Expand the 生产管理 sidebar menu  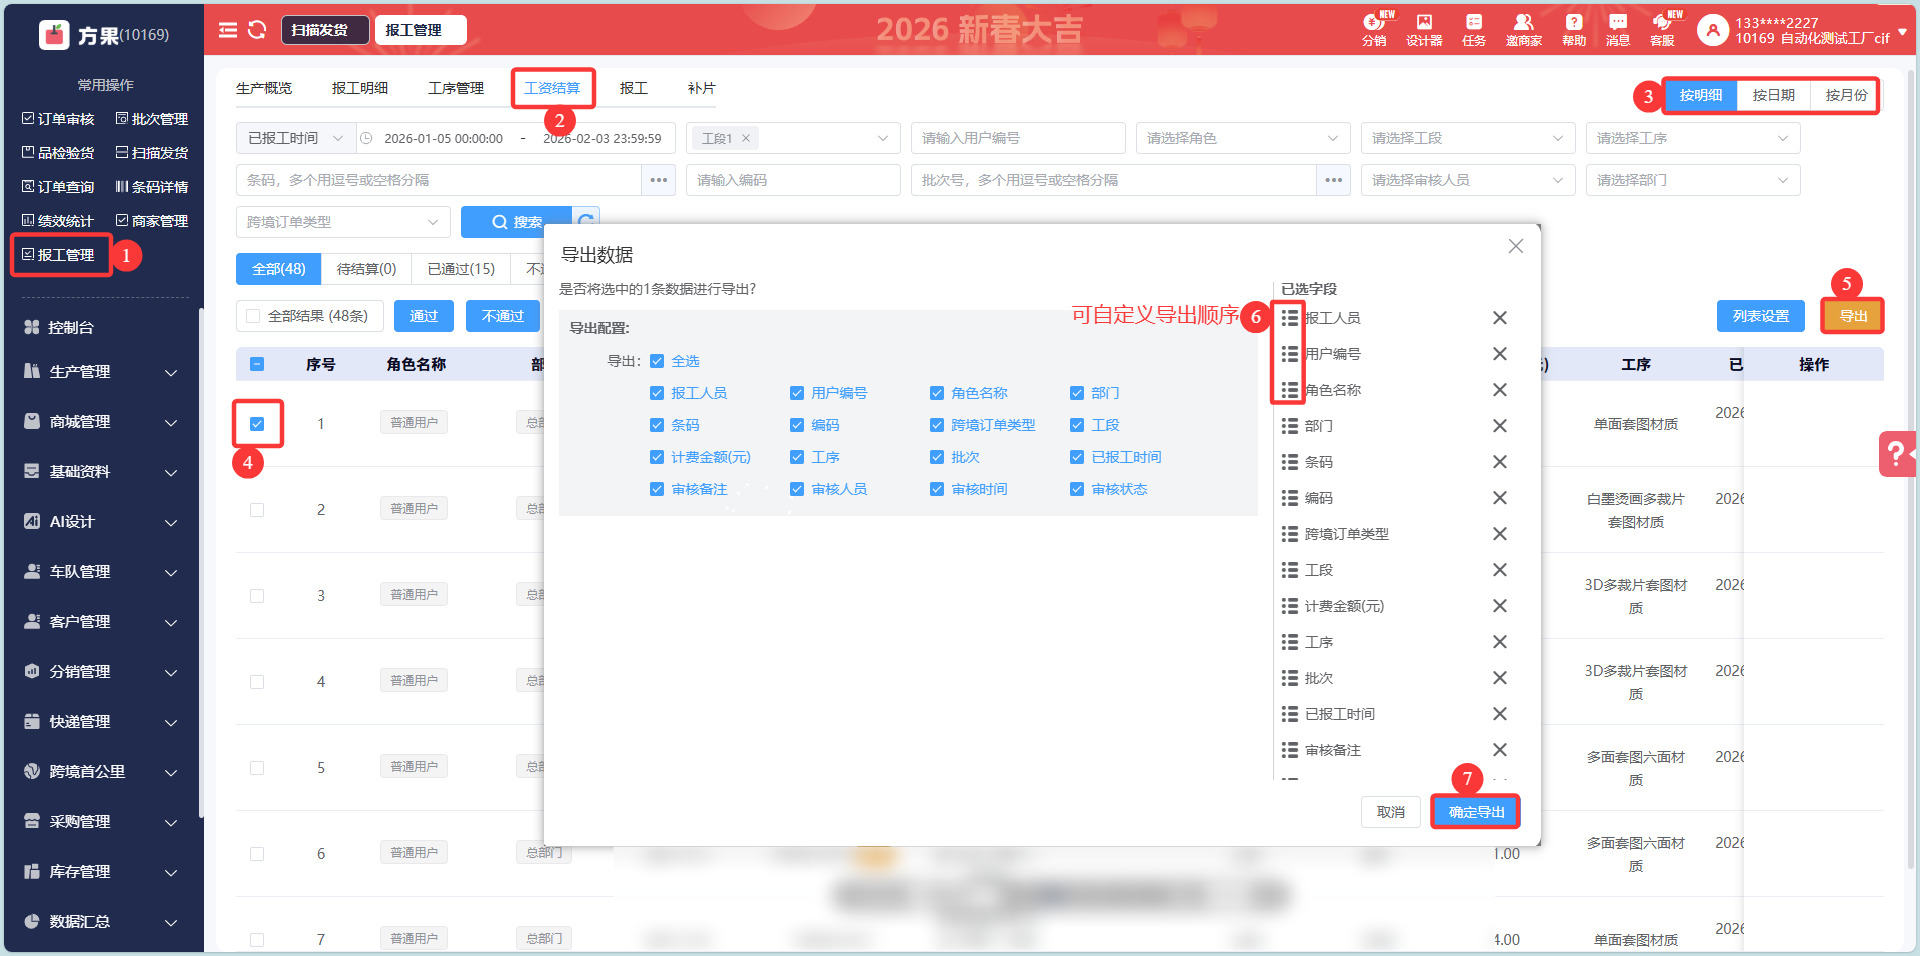coord(102,372)
